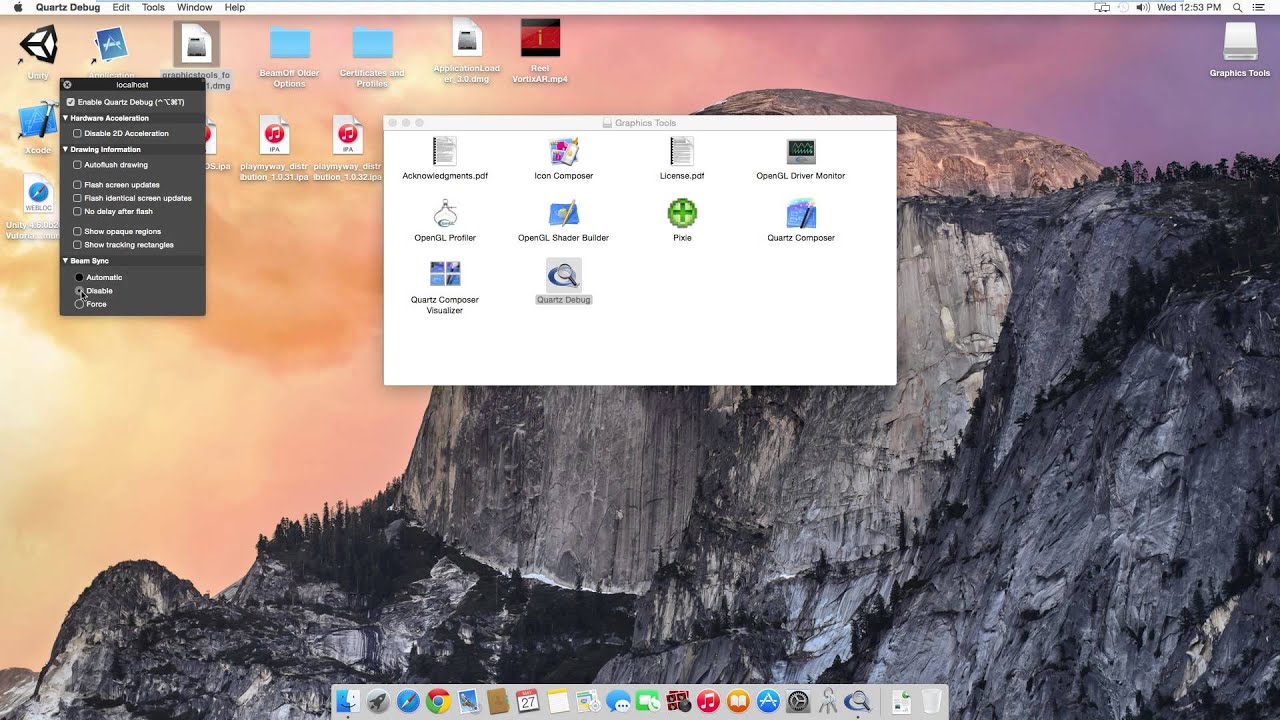Open the Calendar app in the Dock
This screenshot has width=1280, height=720.
point(528,701)
